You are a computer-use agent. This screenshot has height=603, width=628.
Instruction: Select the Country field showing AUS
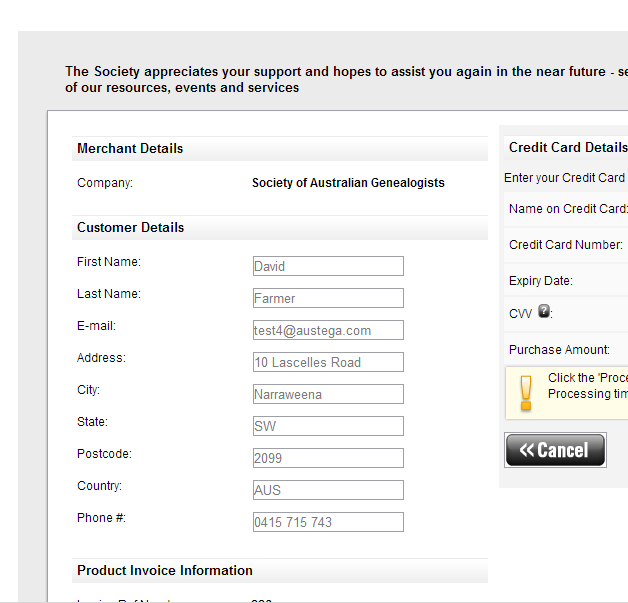click(328, 490)
